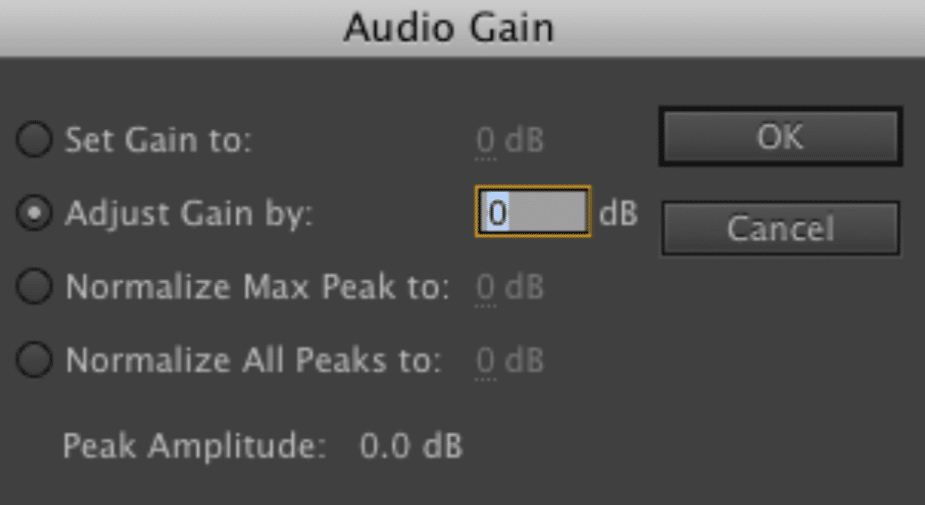Click the "Adjust Gain by:" label text
Image resolution: width=925 pixels, height=505 pixels.
(189, 214)
